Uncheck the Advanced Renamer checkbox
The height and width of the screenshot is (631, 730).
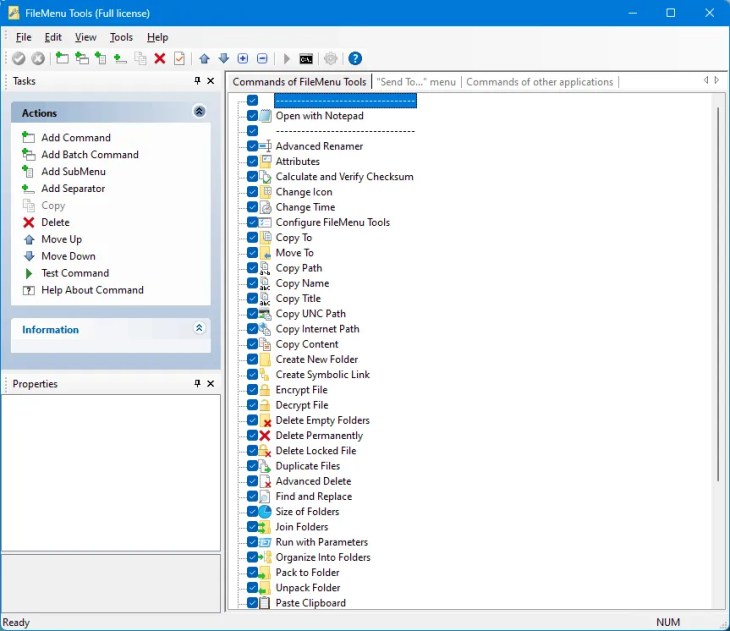tap(252, 146)
